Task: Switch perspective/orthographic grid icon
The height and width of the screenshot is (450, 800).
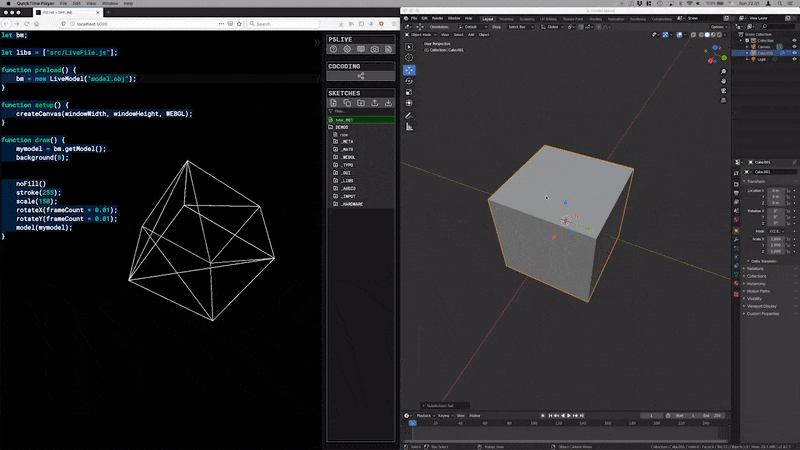Action: coord(723,101)
